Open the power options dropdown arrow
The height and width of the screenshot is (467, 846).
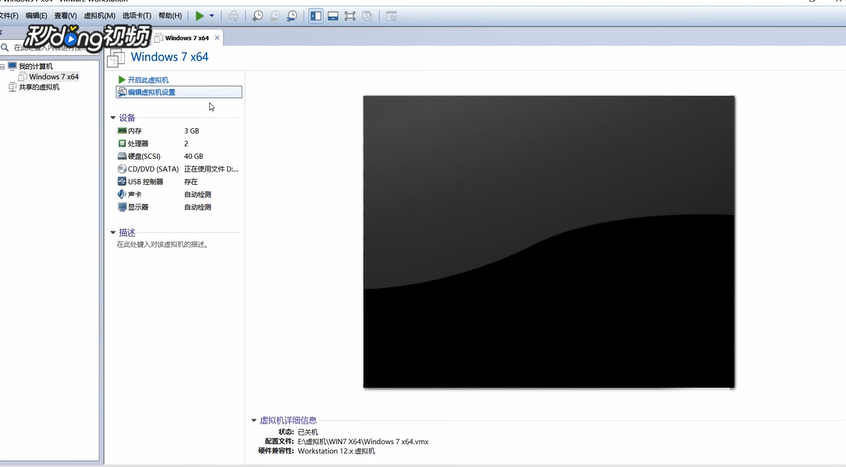212,16
